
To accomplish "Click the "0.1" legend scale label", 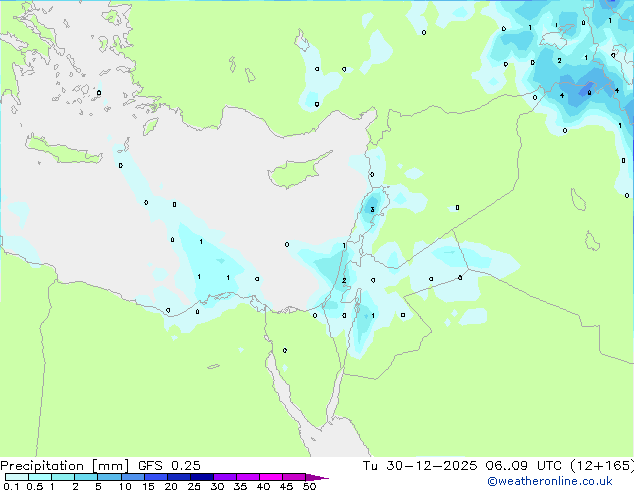I will click(x=11, y=486).
